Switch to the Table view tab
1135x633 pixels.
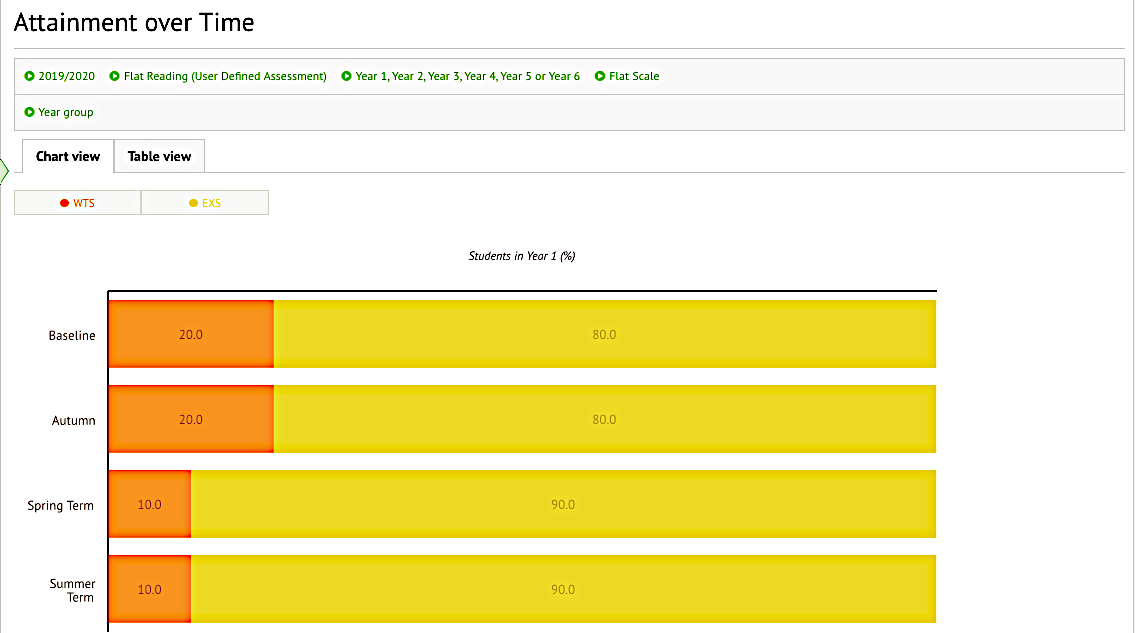coord(159,156)
